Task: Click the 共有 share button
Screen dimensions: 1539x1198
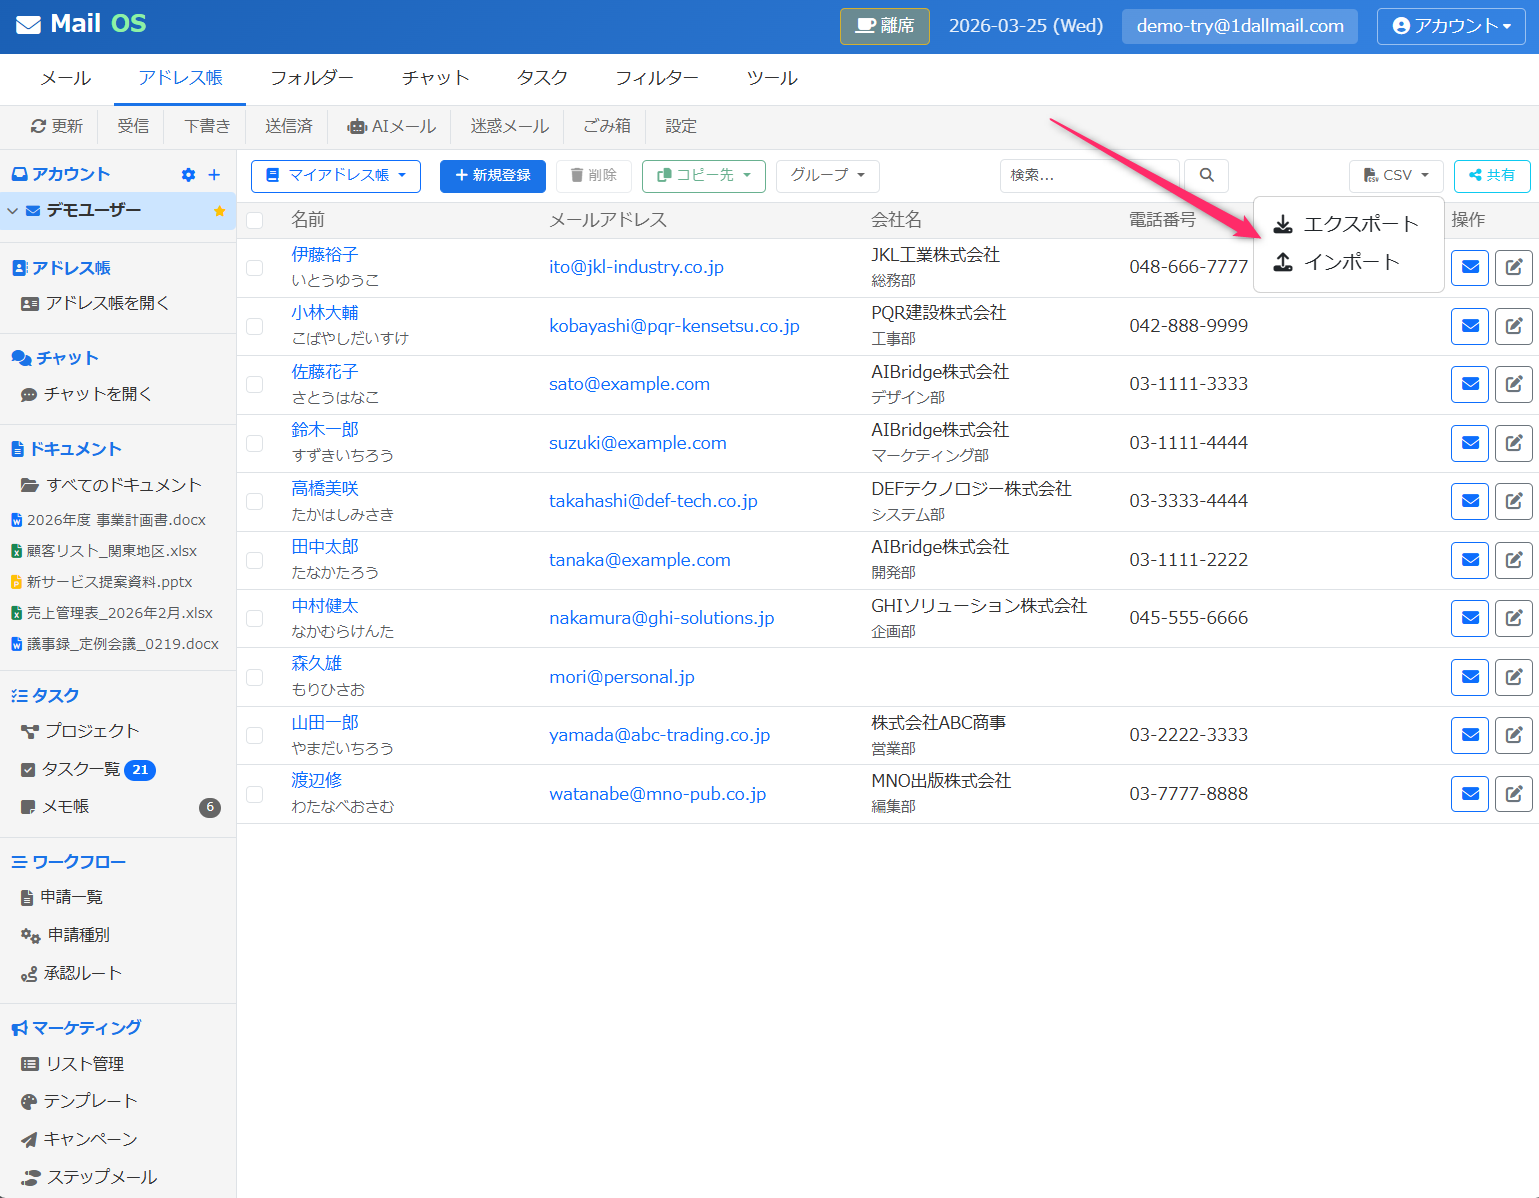Action: [x=1492, y=176]
